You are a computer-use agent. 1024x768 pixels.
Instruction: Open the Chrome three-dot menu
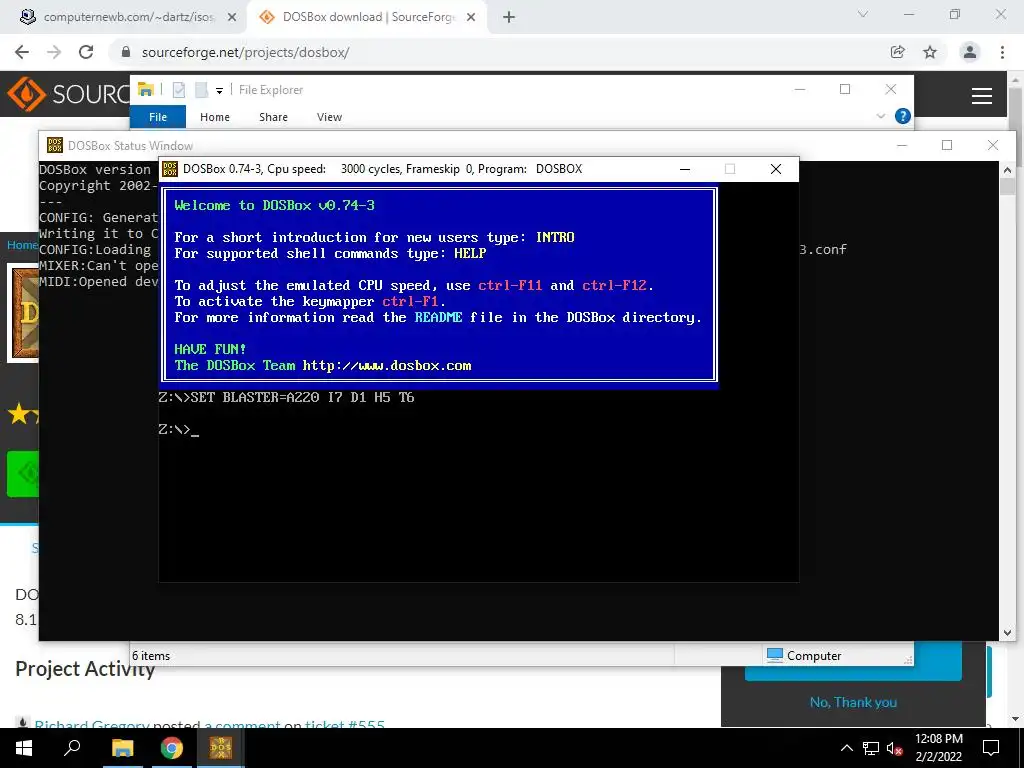(x=1002, y=52)
